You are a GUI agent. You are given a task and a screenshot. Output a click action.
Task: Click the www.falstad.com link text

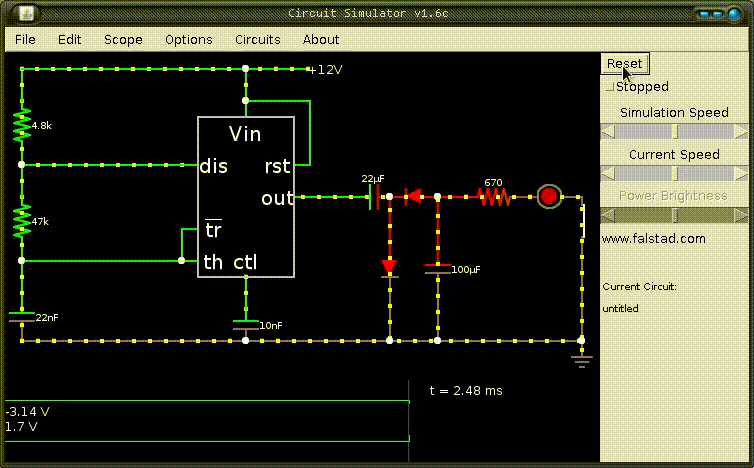tap(653, 239)
